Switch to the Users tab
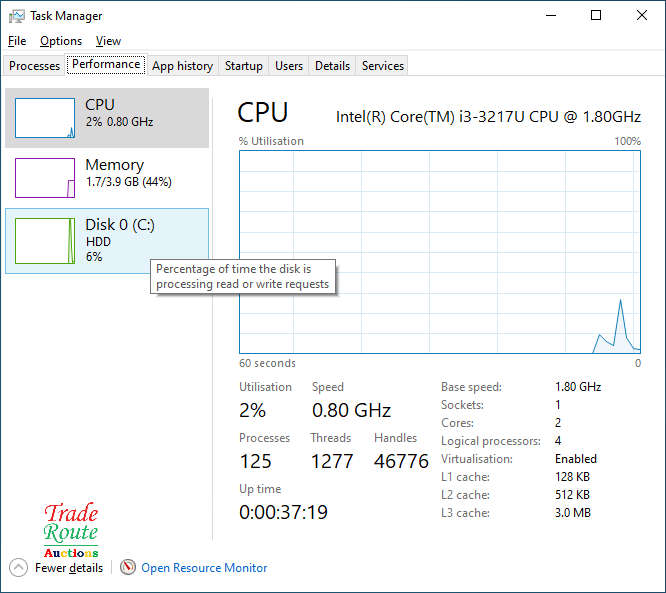This screenshot has height=593, width=666. tap(289, 66)
